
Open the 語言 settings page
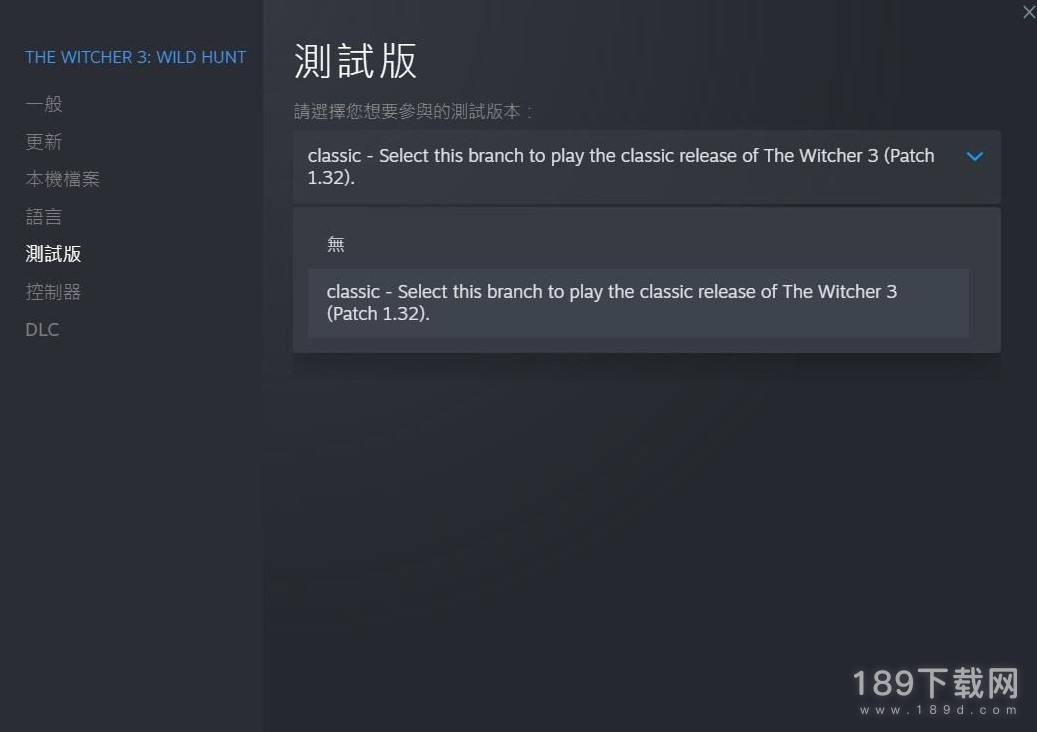[44, 216]
